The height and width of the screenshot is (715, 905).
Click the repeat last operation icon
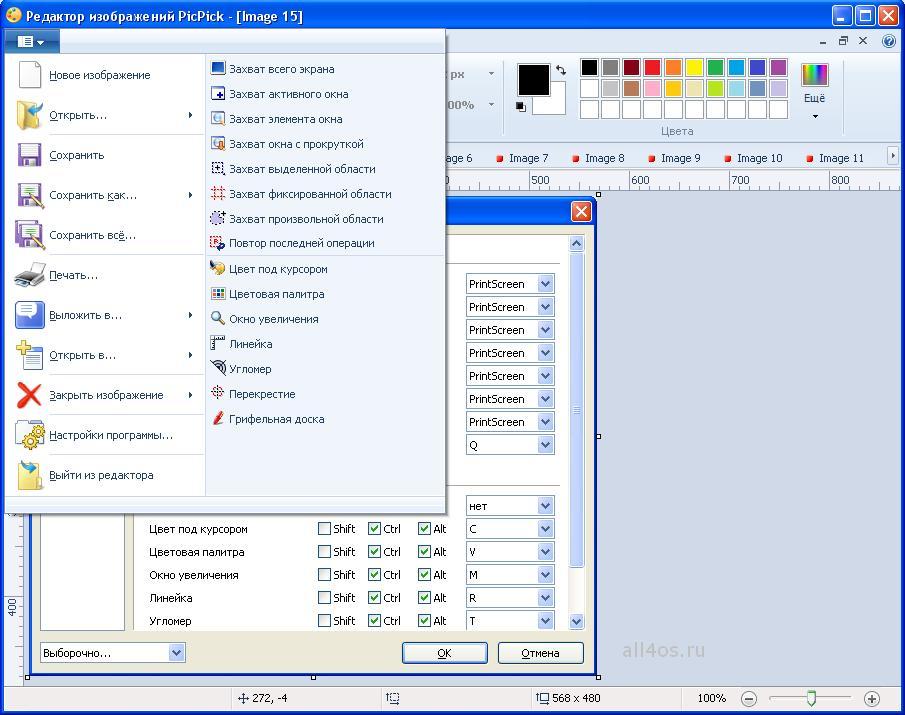pos(218,243)
